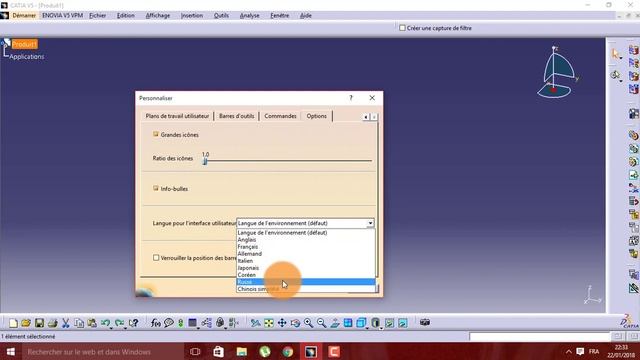
Task: Select the Rotate view tool
Action: pyautogui.click(x=295, y=323)
